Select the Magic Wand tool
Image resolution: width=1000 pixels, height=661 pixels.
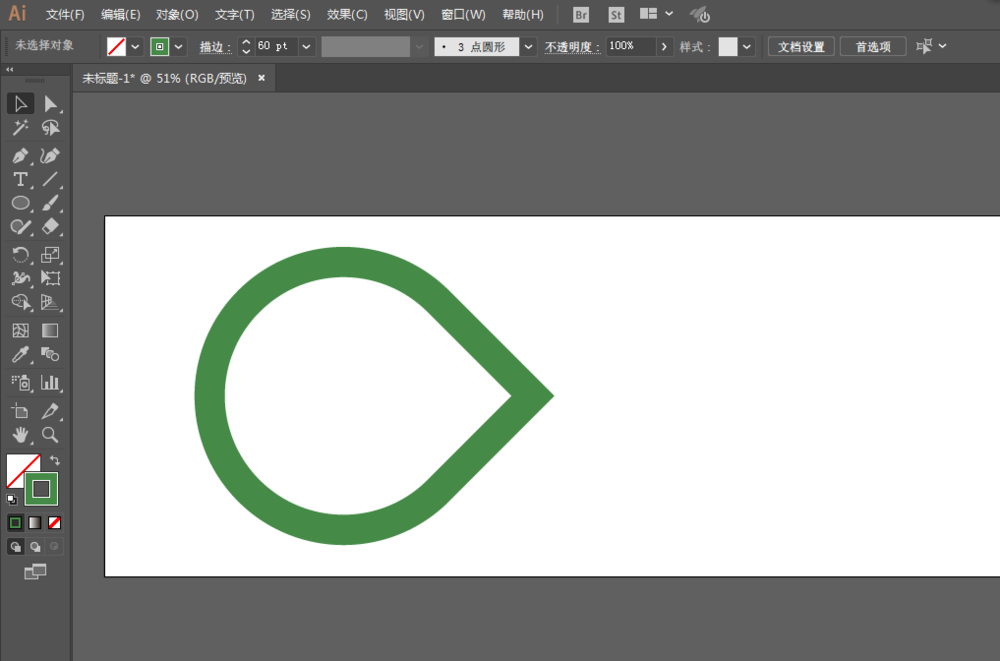point(20,128)
